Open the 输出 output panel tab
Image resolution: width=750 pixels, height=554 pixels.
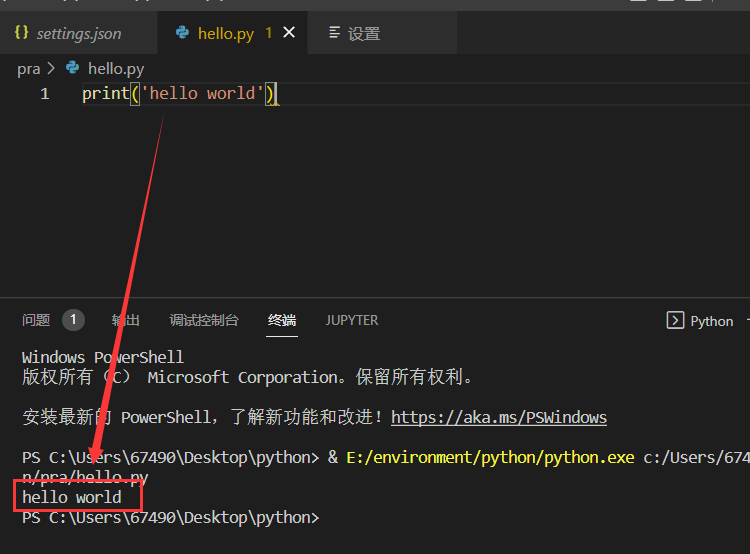coord(126,320)
